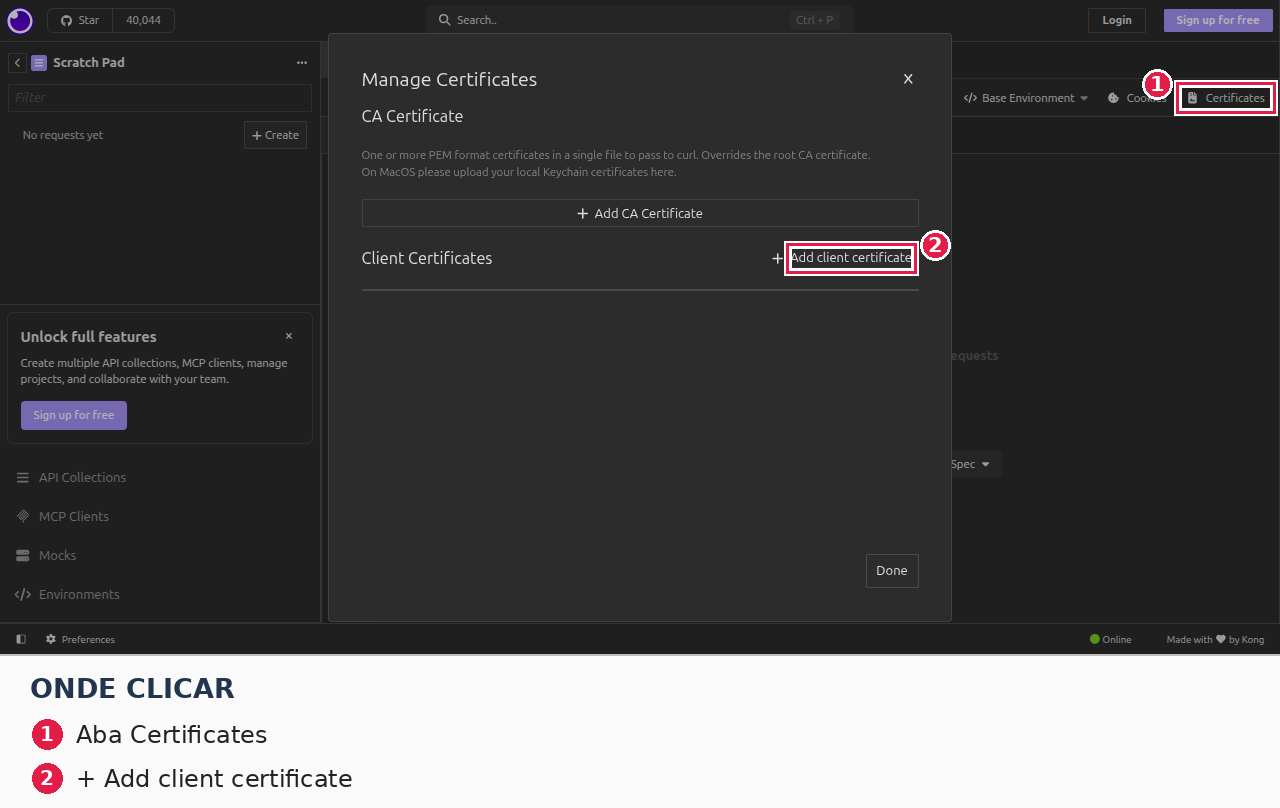Image resolution: width=1280 pixels, height=808 pixels.
Task: Click the No requests yet text
Action: click(63, 135)
